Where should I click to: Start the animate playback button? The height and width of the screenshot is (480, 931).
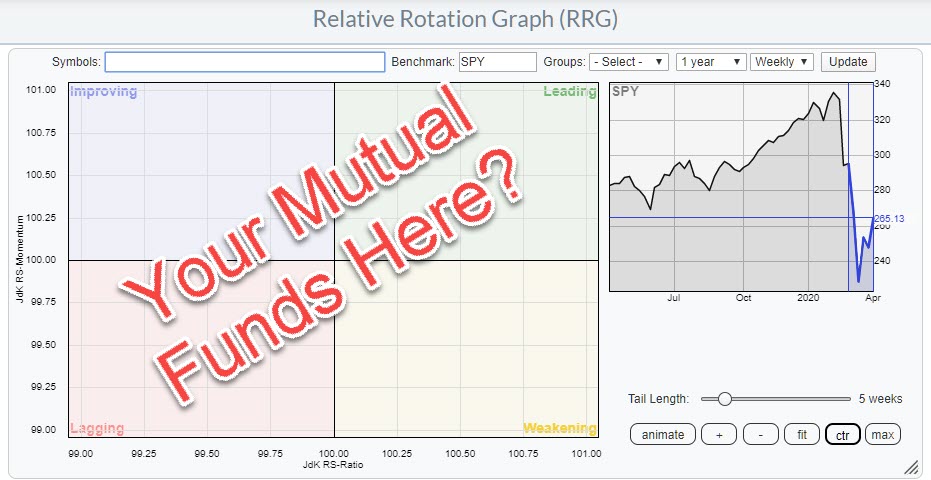coord(663,434)
